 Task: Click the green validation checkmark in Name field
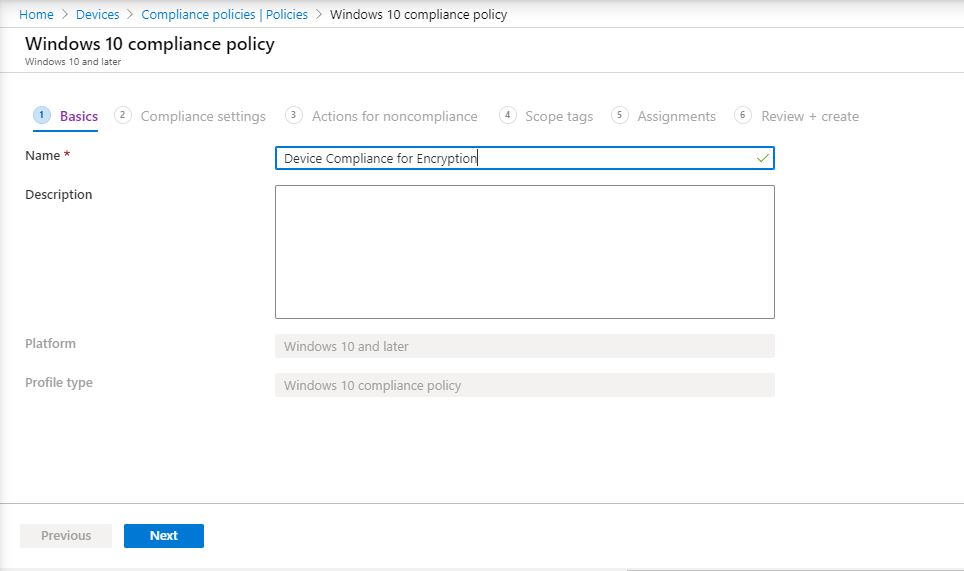click(x=763, y=158)
